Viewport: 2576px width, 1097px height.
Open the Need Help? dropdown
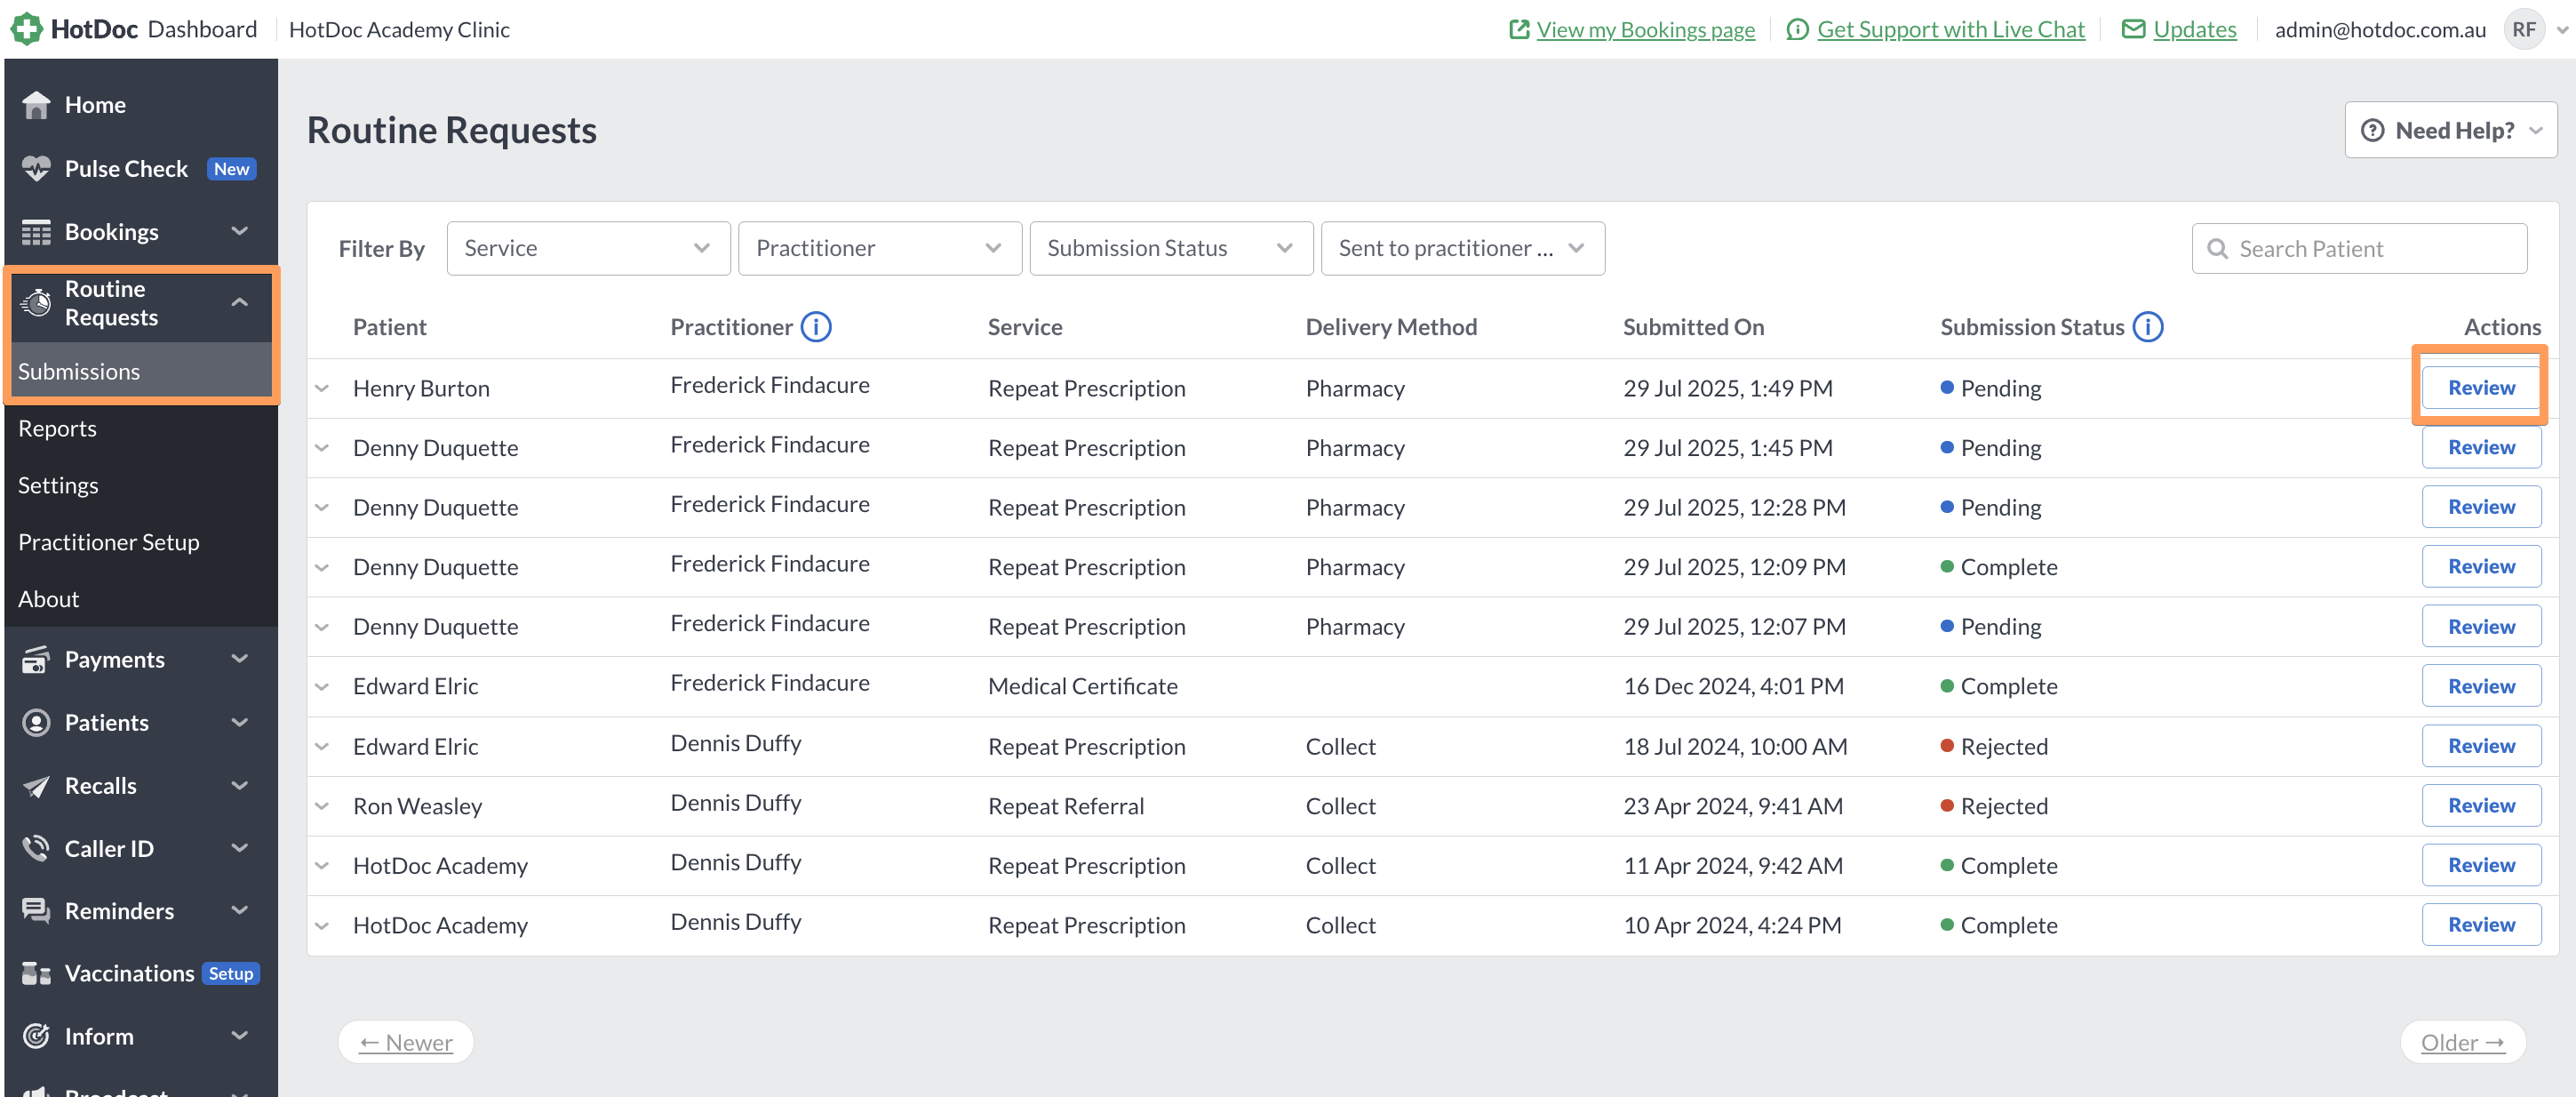pyautogui.click(x=2451, y=130)
